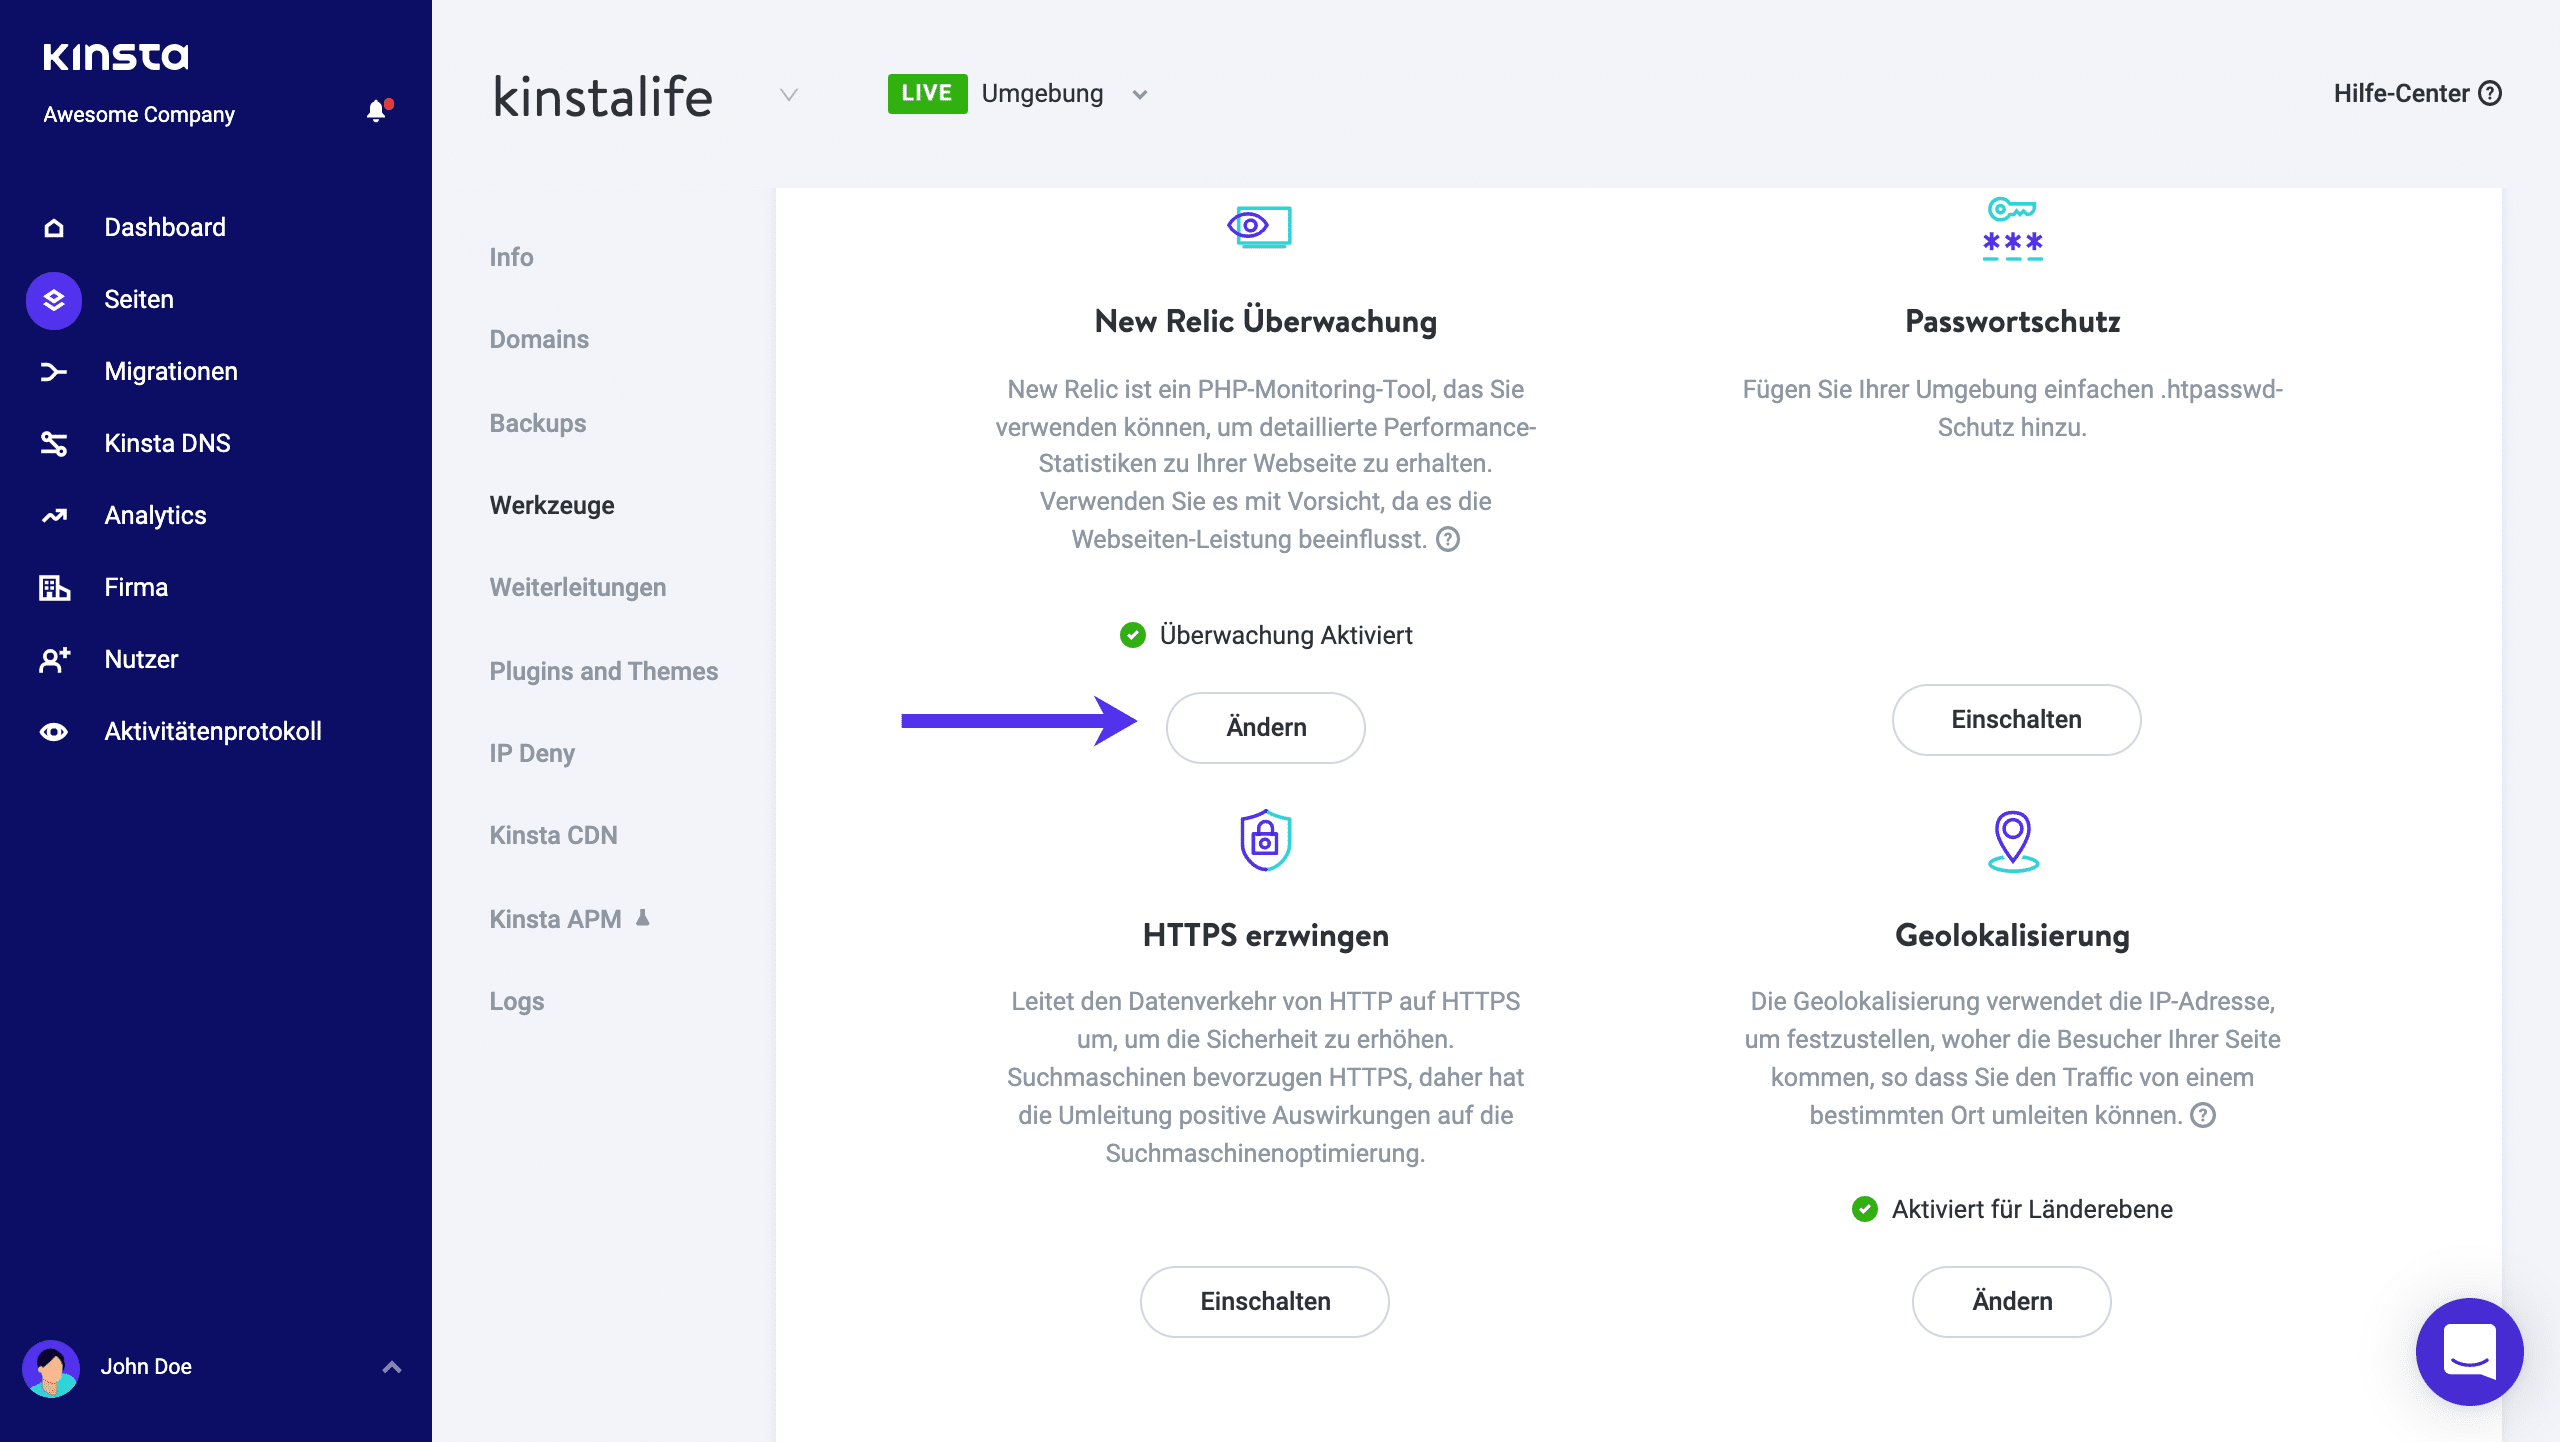Viewport: 2560px width, 1442px height.
Task: Open the Plugins and Themes section
Action: pyautogui.click(x=603, y=671)
